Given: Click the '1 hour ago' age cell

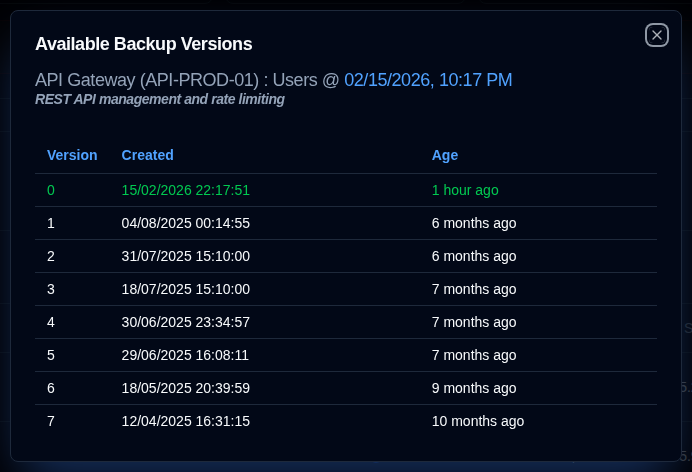Looking at the screenshot, I should pyautogui.click(x=465, y=190).
